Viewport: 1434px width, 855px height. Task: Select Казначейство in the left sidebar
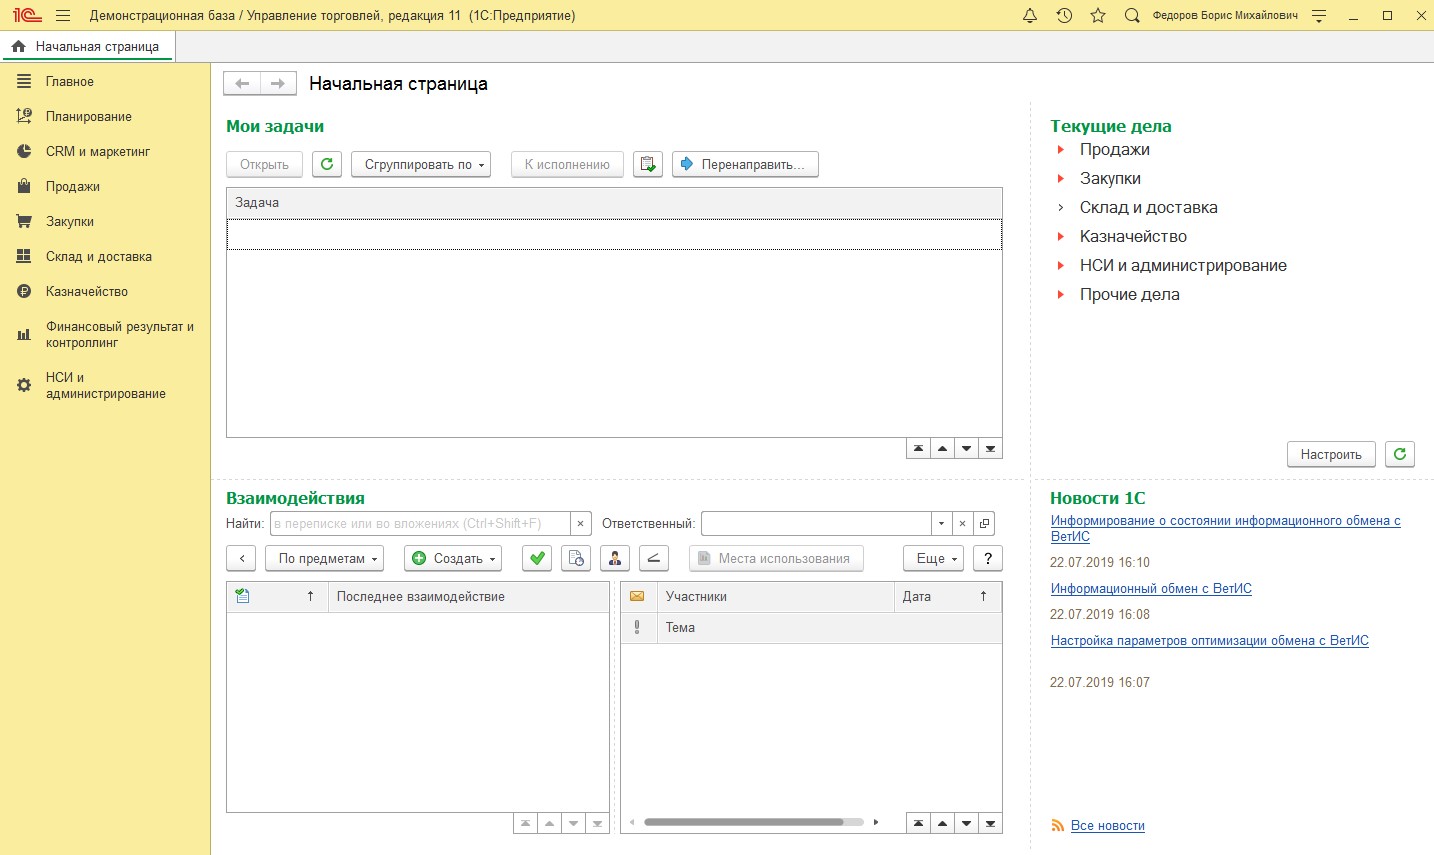click(x=86, y=292)
